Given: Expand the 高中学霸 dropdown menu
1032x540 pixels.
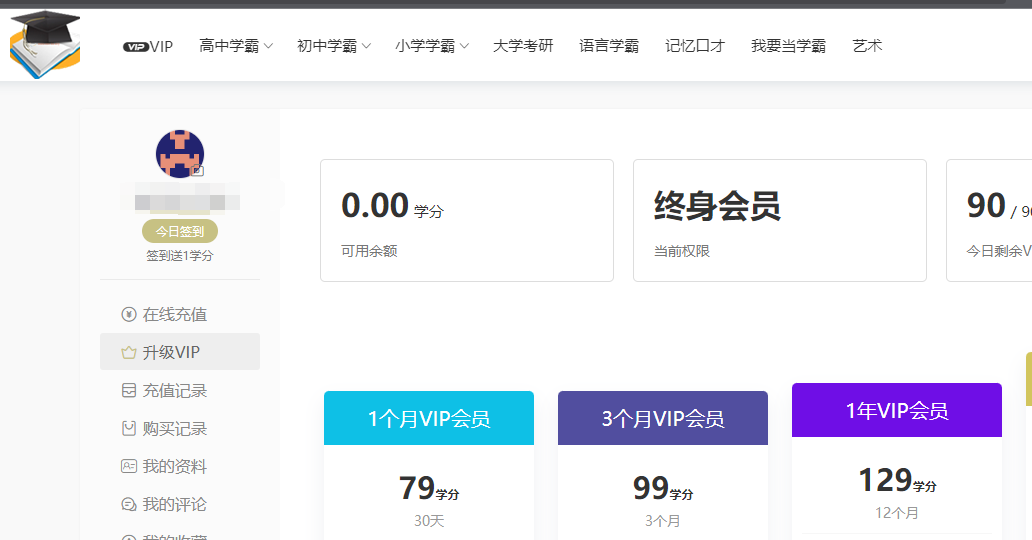Looking at the screenshot, I should (236, 46).
